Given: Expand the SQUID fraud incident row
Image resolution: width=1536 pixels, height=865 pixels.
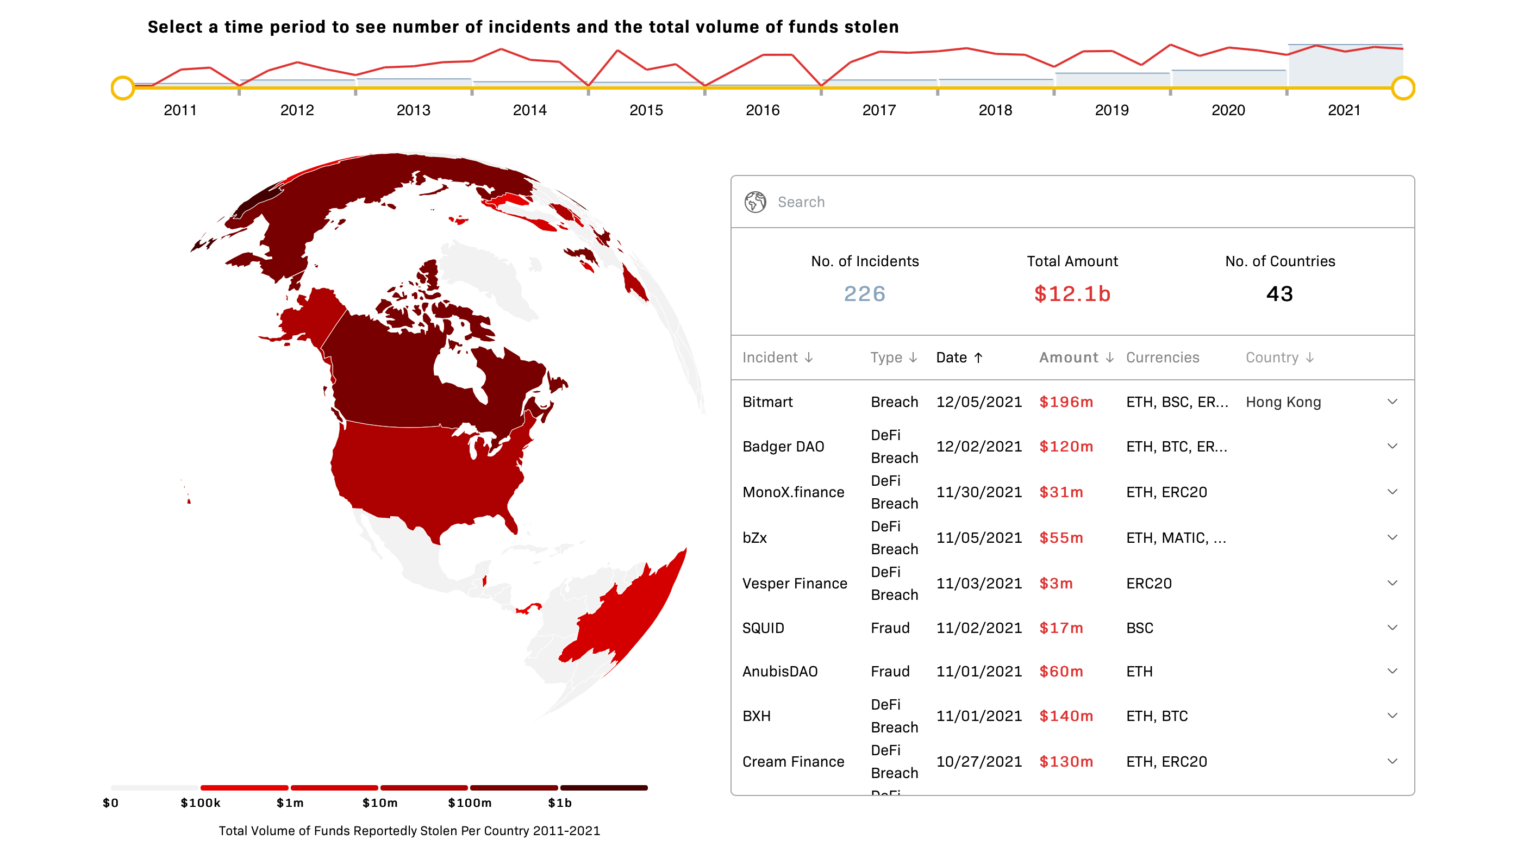Looking at the screenshot, I should pyautogui.click(x=1392, y=628).
